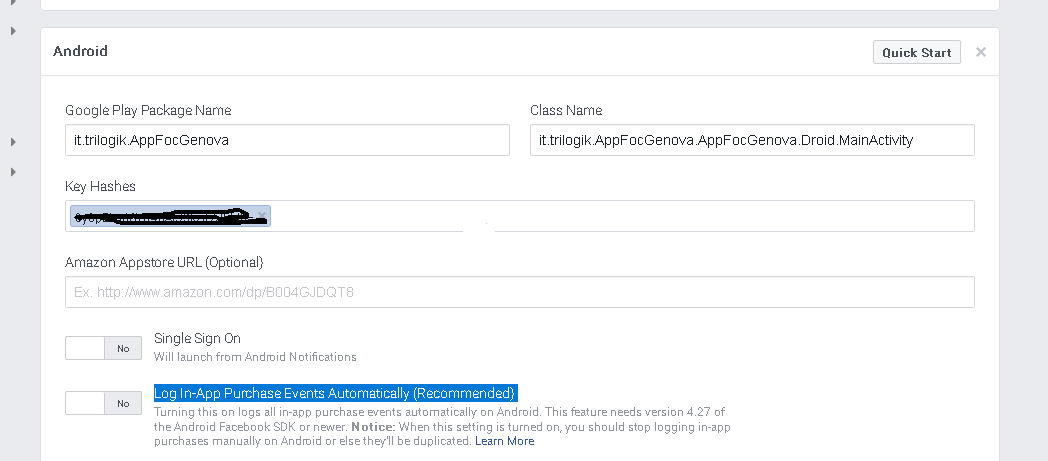Focus the Amazon Appstore URL field
Image resolution: width=1048 pixels, height=461 pixels.
point(519,292)
